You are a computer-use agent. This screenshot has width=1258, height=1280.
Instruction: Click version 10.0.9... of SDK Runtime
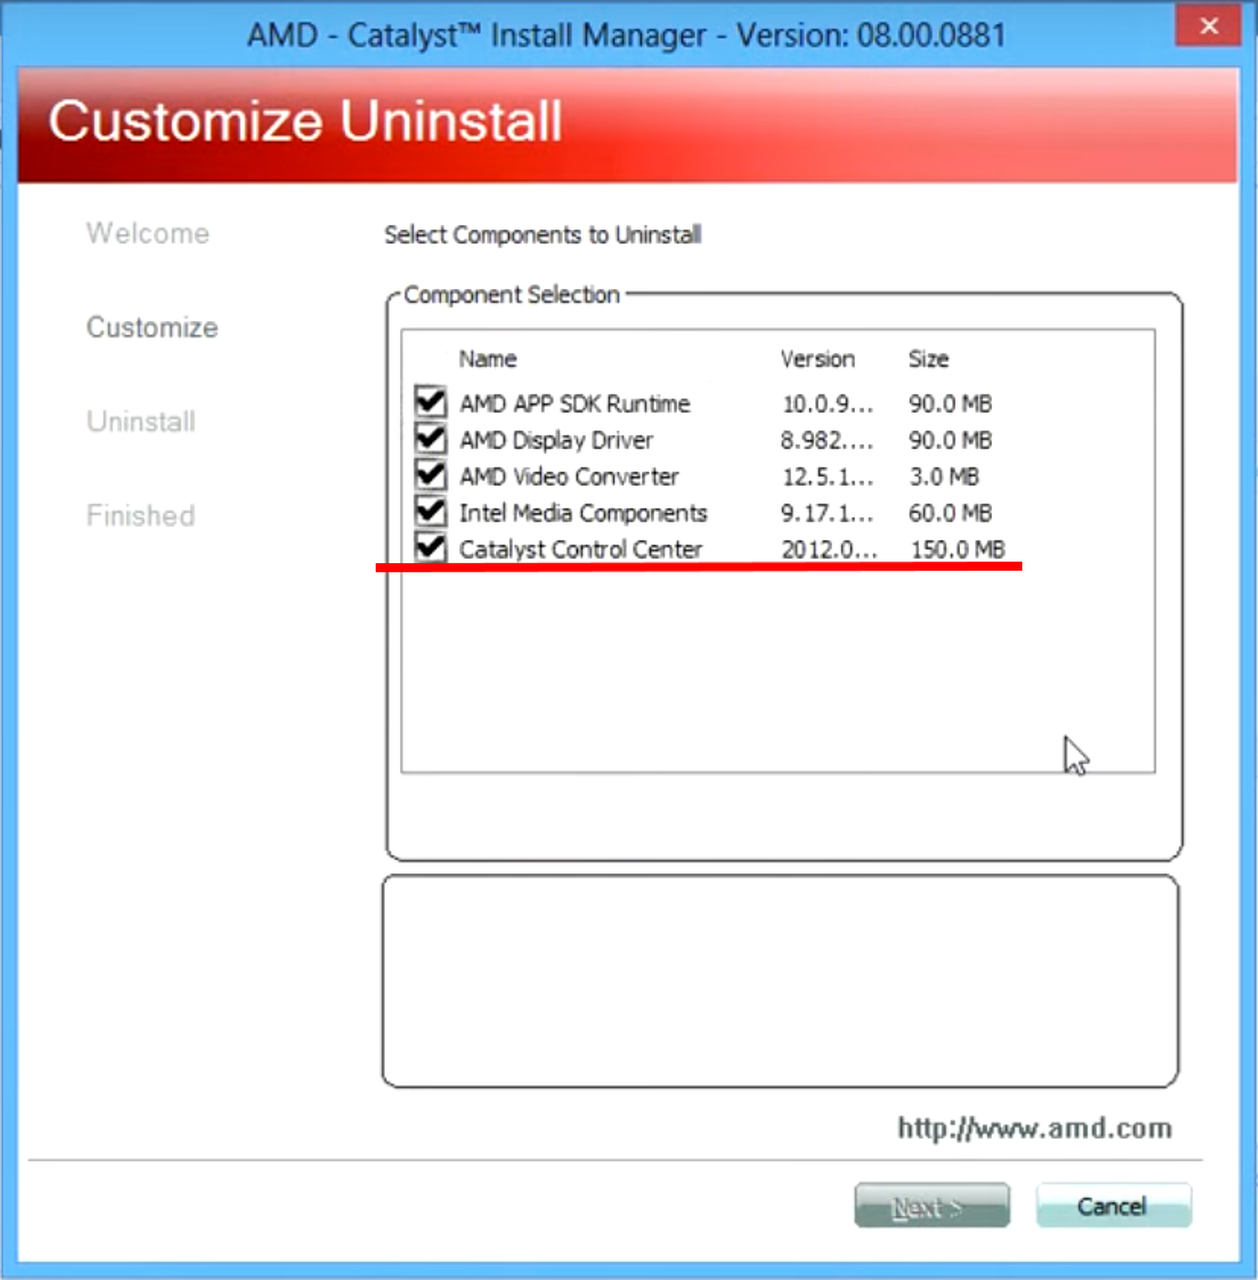pyautogui.click(x=828, y=404)
